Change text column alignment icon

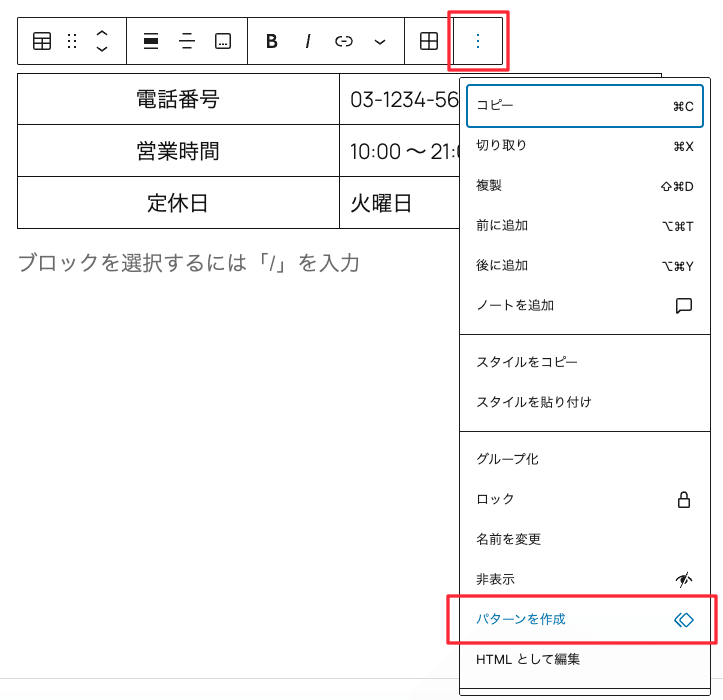[187, 42]
